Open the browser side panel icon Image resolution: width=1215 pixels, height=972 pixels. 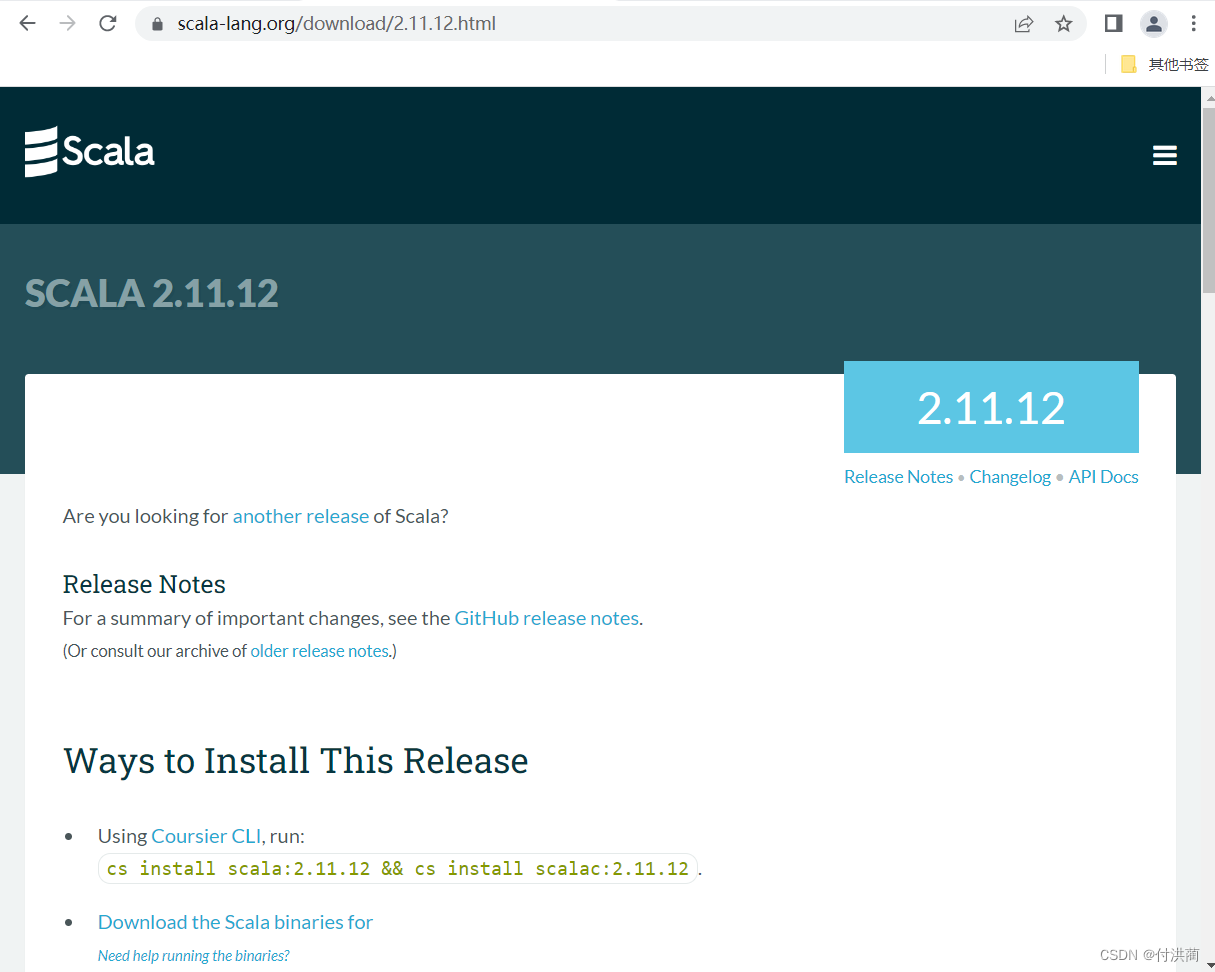point(1113,23)
